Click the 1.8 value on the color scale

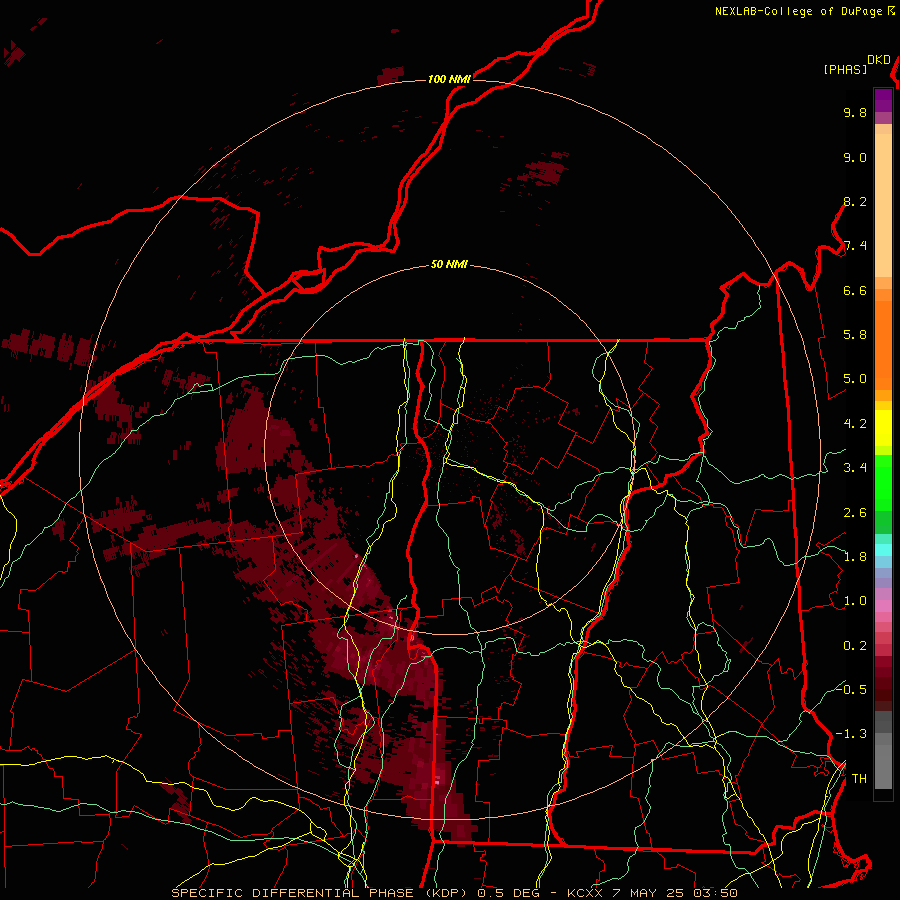click(x=855, y=557)
